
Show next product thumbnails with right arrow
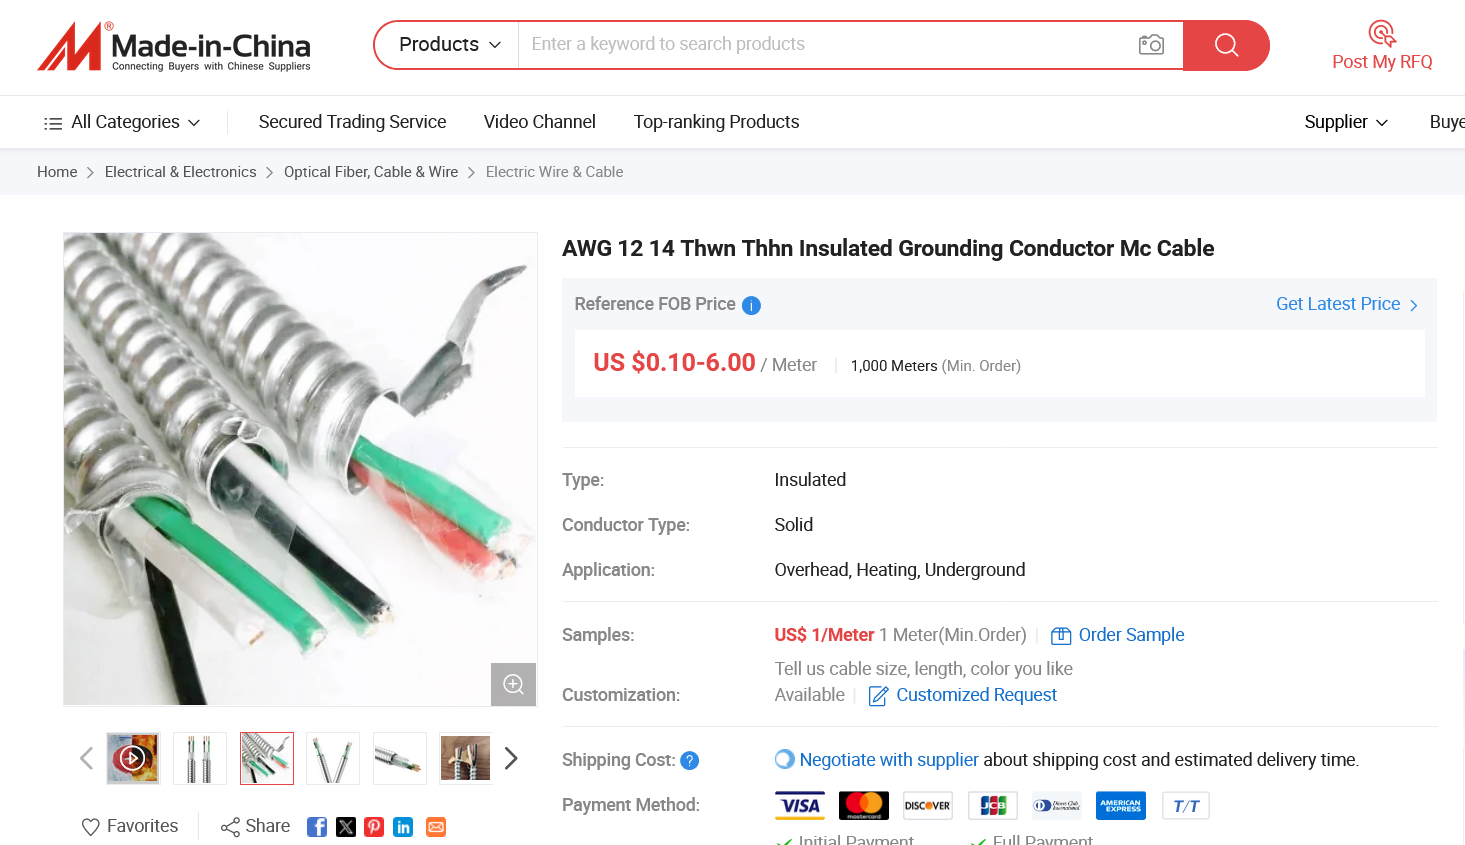point(511,758)
